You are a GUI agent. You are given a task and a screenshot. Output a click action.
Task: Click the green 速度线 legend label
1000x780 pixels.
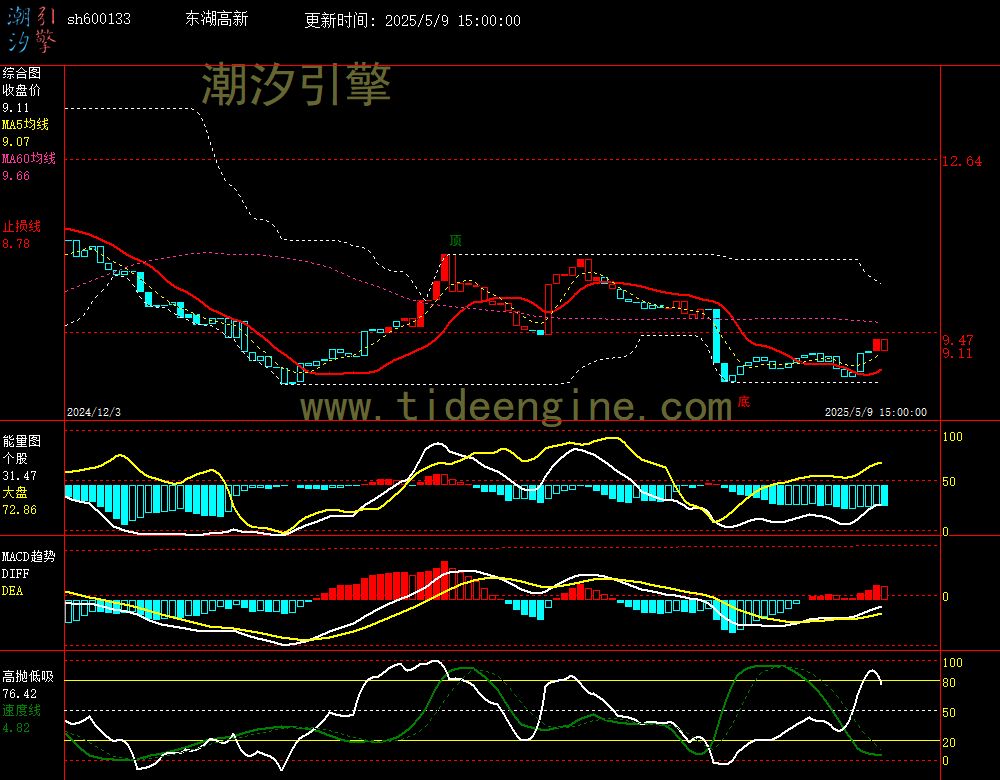click(21, 710)
